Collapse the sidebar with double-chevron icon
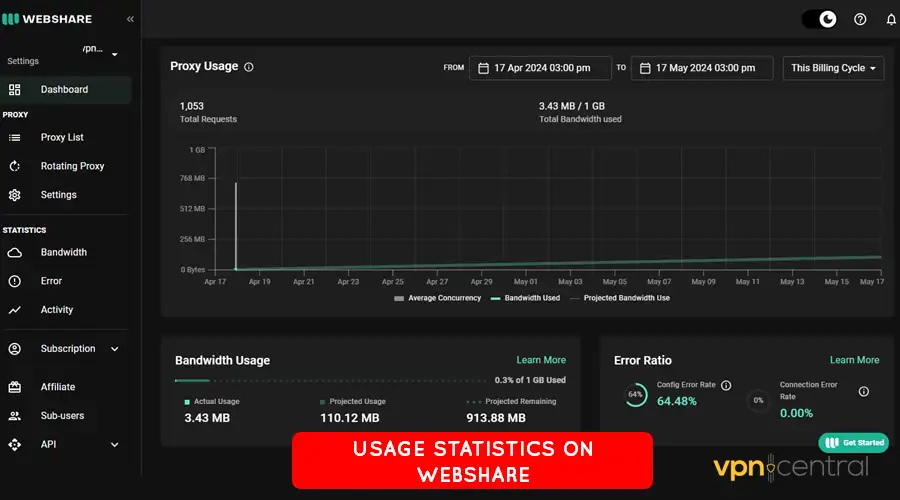 point(130,19)
